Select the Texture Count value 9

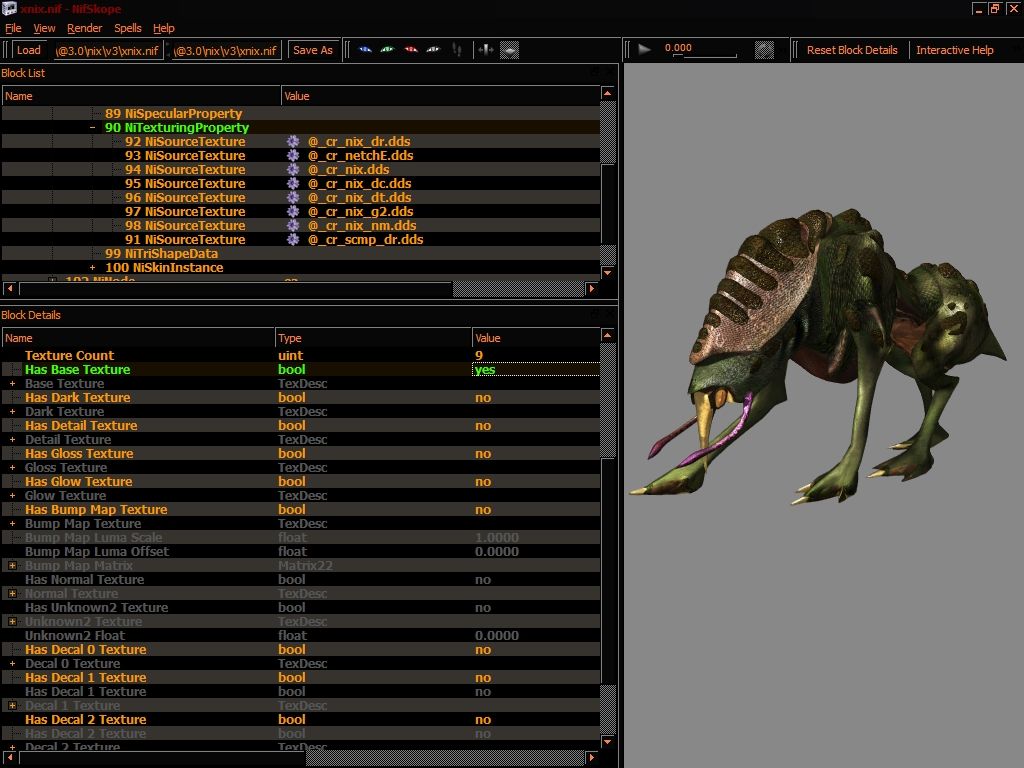(479, 356)
